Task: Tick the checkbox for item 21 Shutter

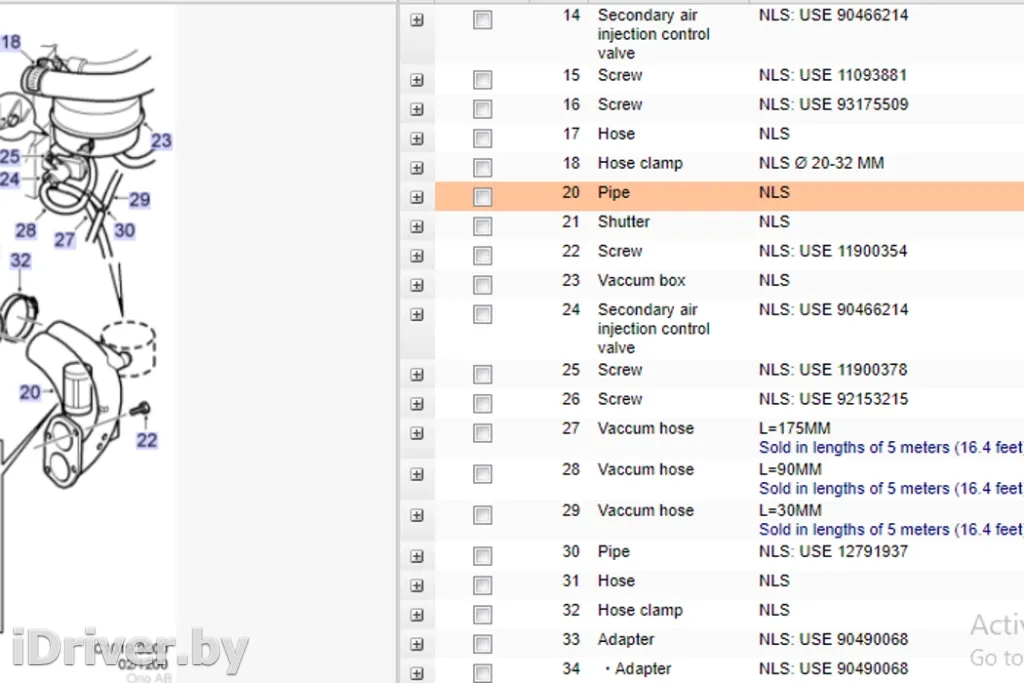Action: point(482,227)
